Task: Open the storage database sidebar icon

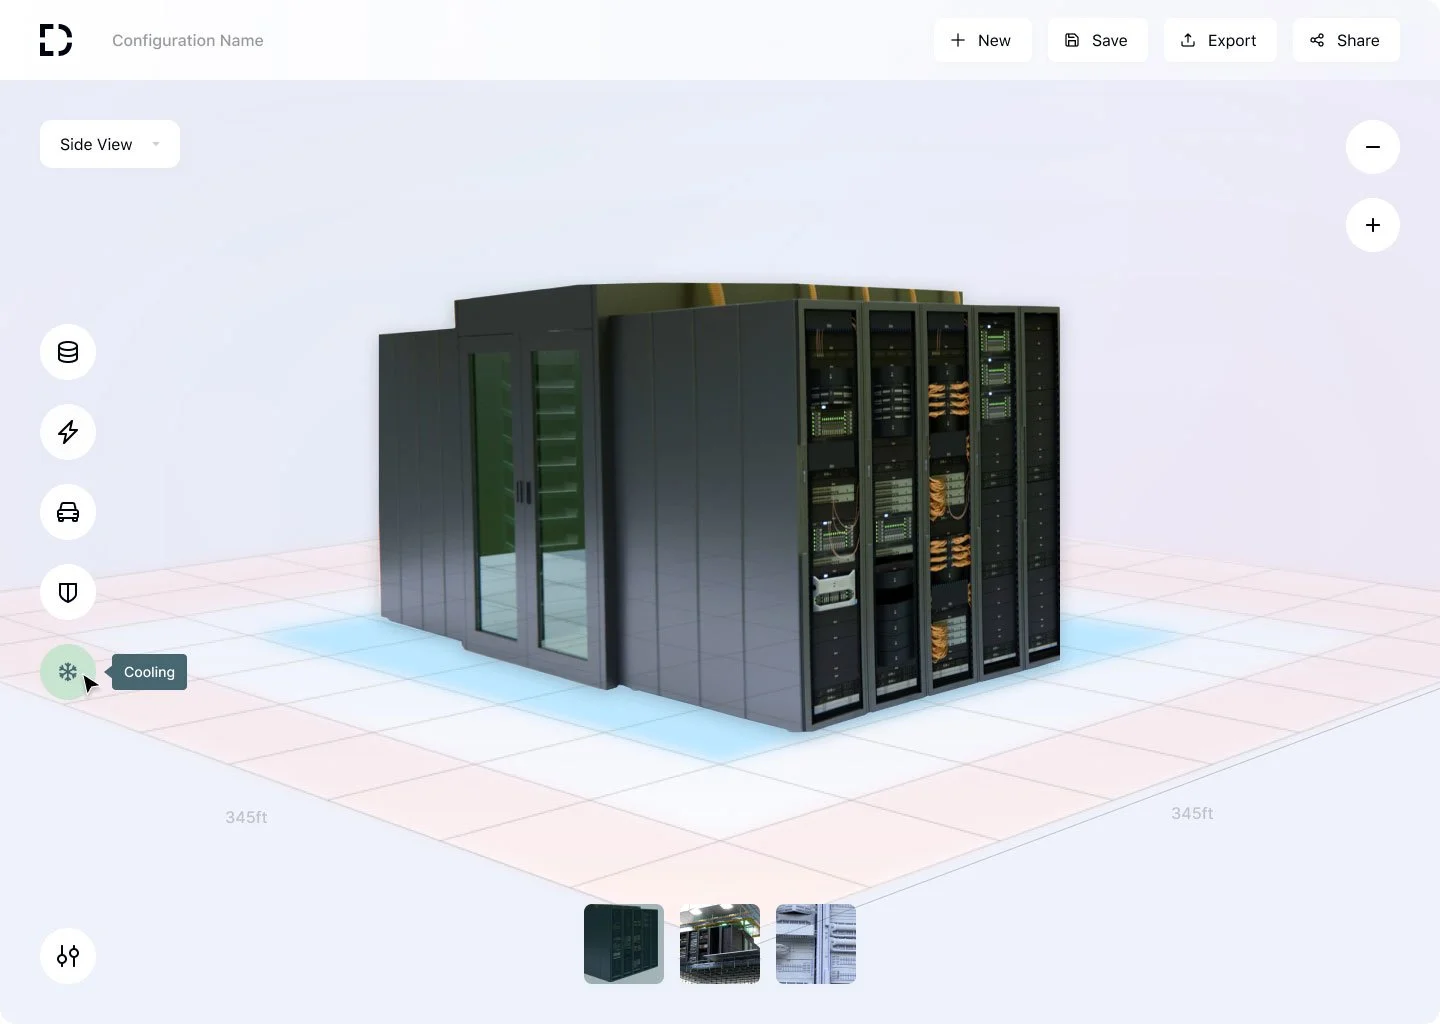Action: click(x=68, y=352)
